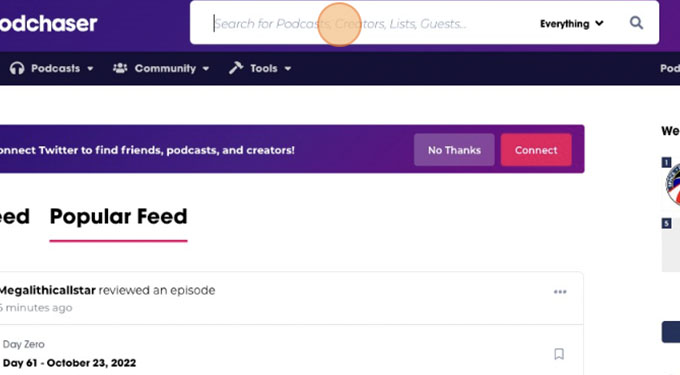Switch to the Popular Feed tab

[118, 216]
